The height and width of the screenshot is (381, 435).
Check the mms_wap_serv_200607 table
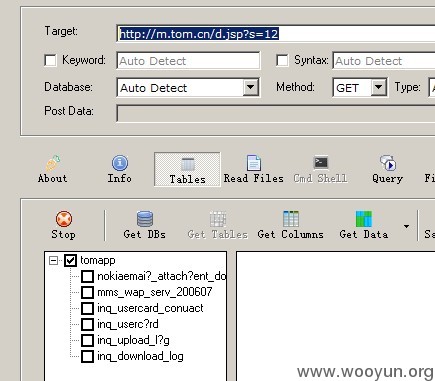87,292
